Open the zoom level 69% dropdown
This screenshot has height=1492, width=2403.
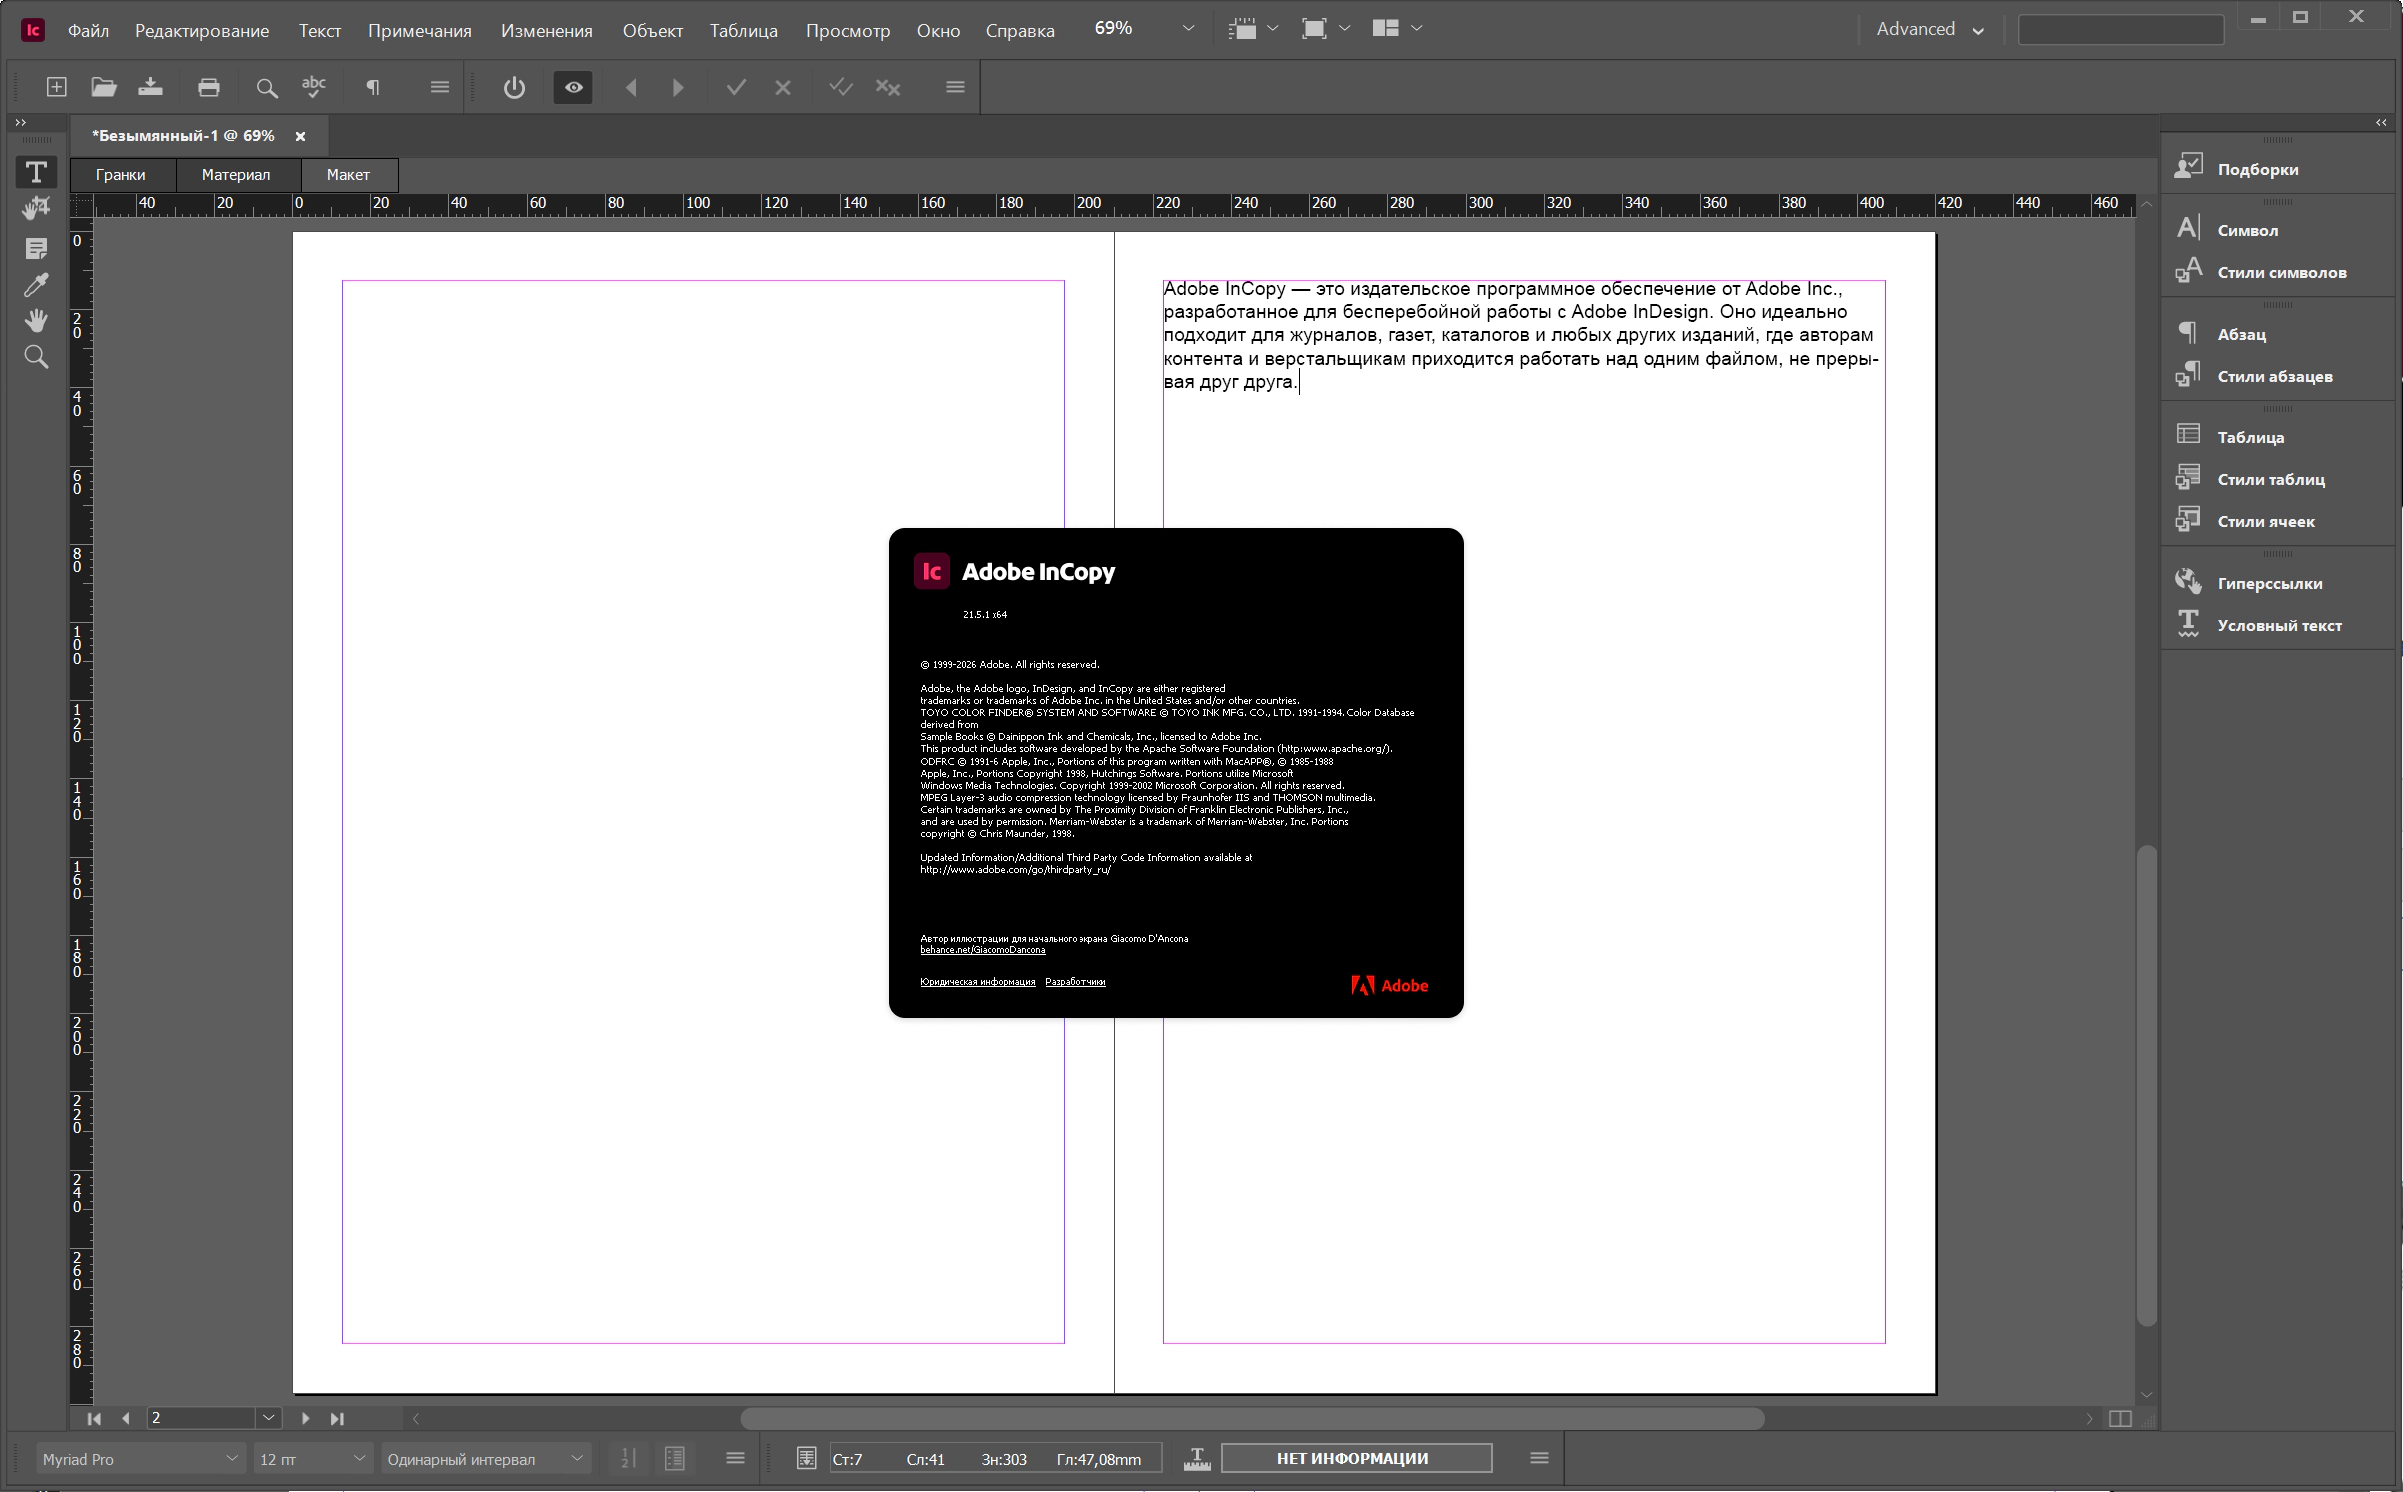[1188, 29]
